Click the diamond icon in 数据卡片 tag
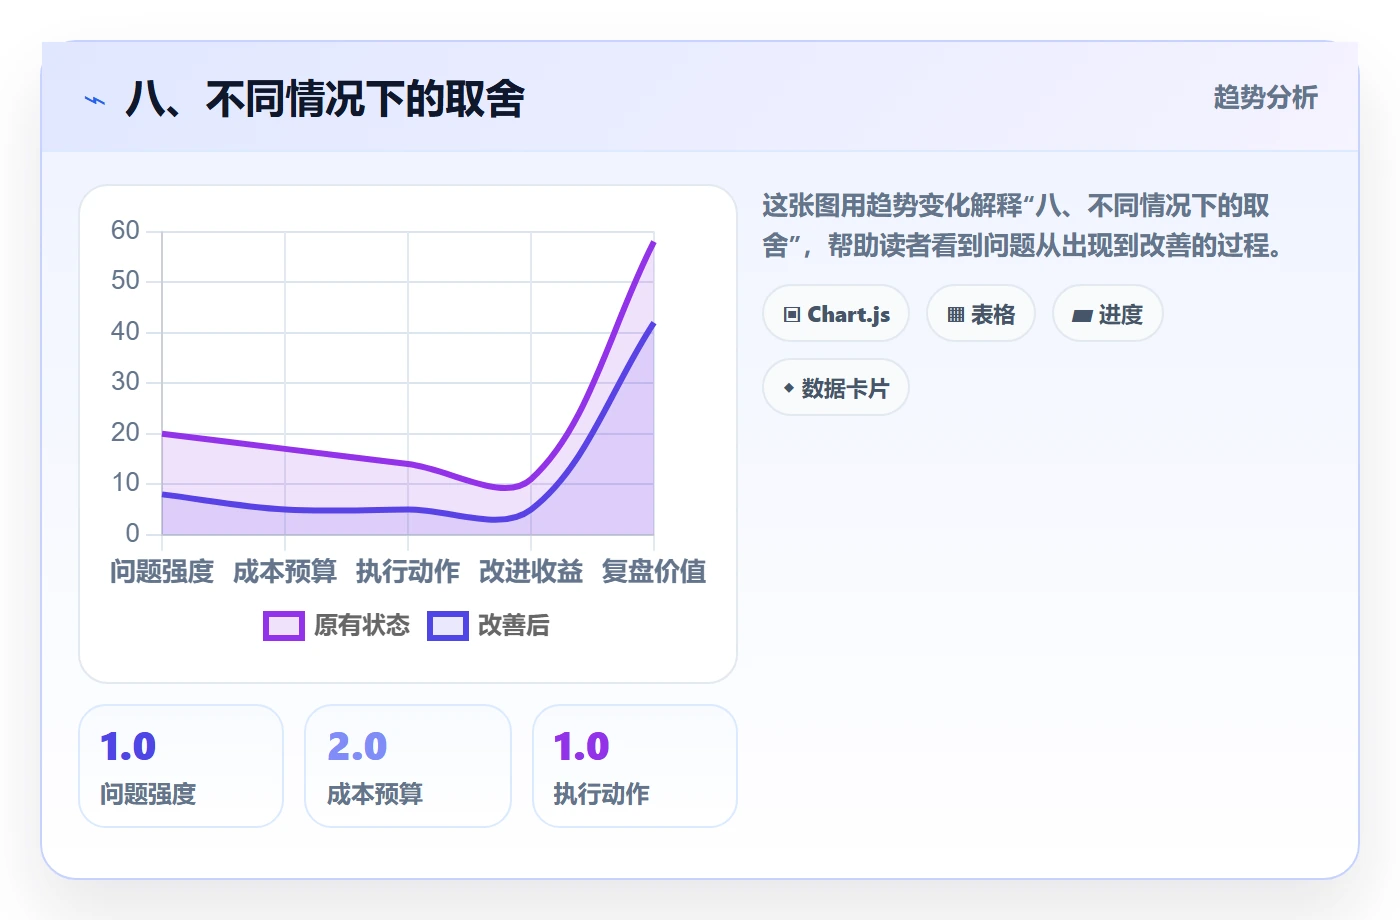 (788, 388)
